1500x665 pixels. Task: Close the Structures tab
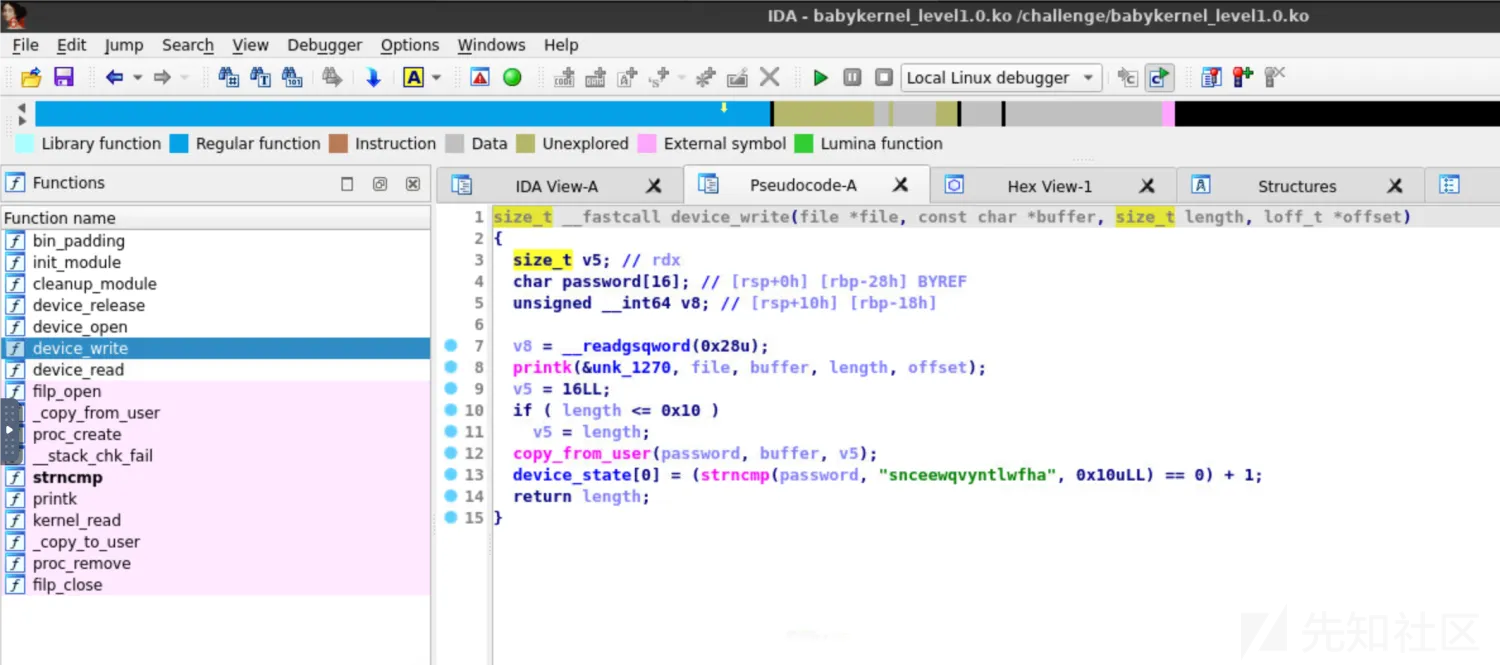[x=1394, y=186]
